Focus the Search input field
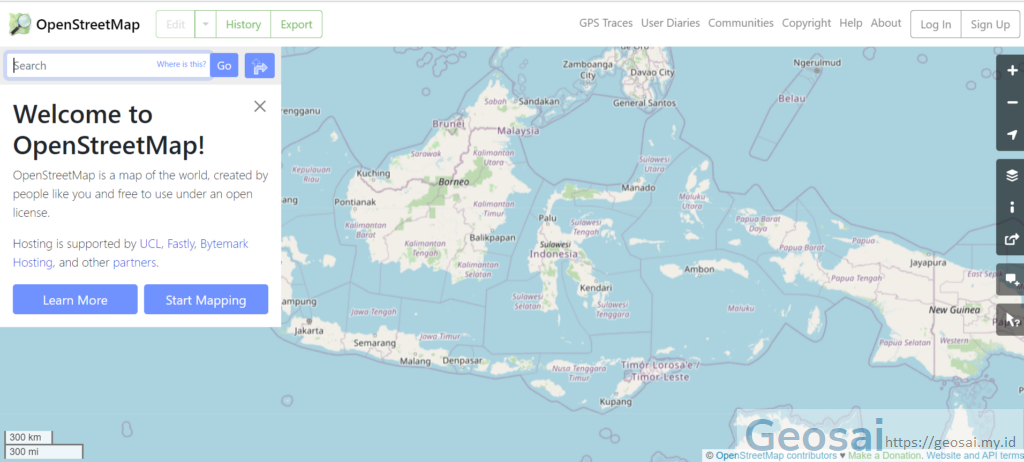 (108, 65)
